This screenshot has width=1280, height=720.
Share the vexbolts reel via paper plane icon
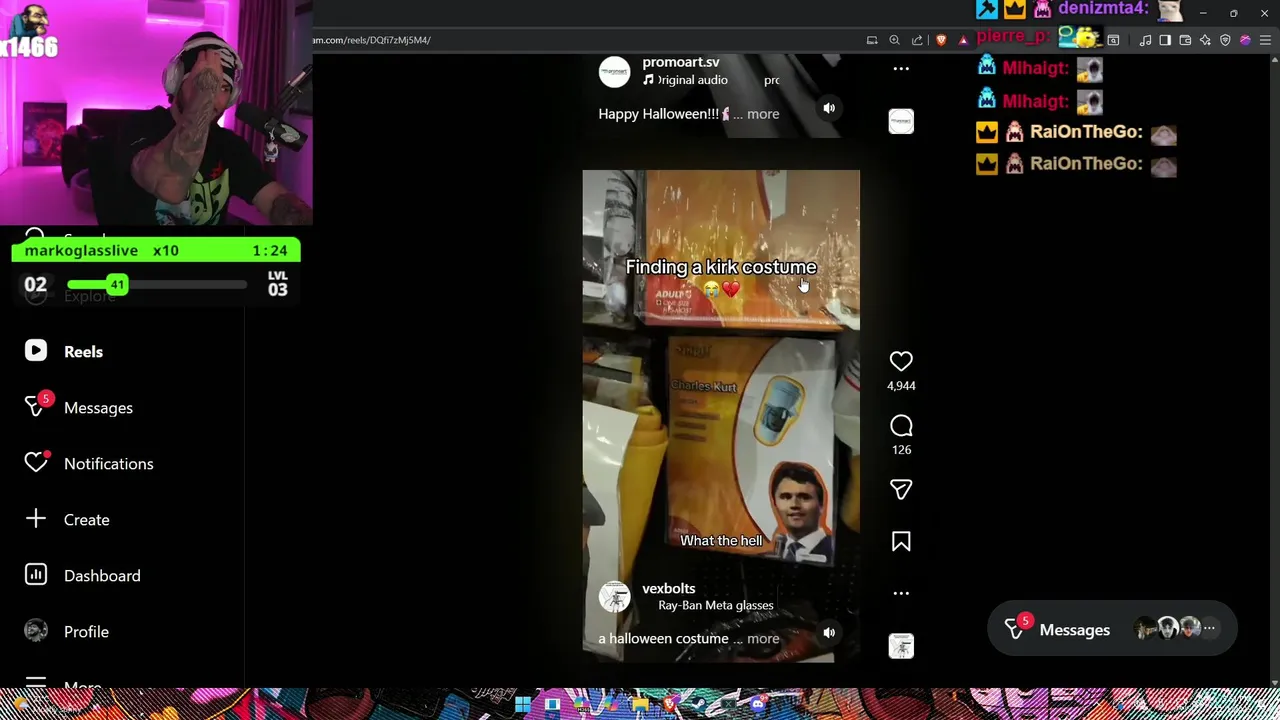pyautogui.click(x=901, y=490)
